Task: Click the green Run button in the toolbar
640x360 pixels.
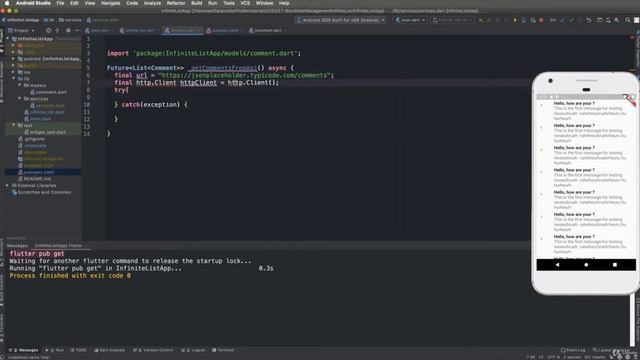Action: coord(481,20)
